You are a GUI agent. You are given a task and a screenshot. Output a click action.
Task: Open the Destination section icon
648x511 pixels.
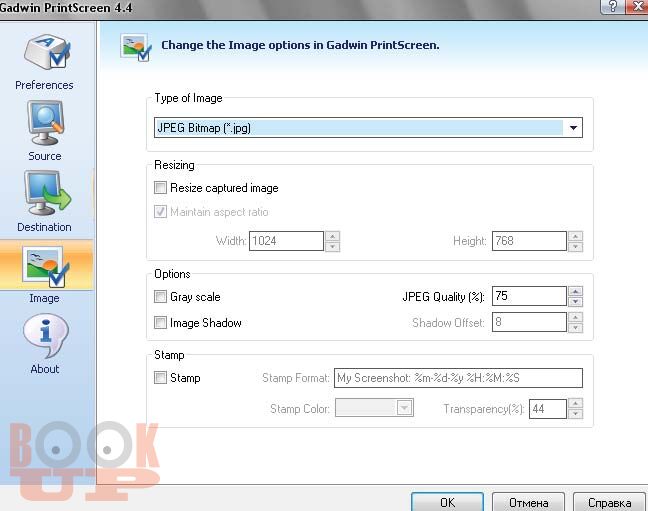click(x=47, y=193)
